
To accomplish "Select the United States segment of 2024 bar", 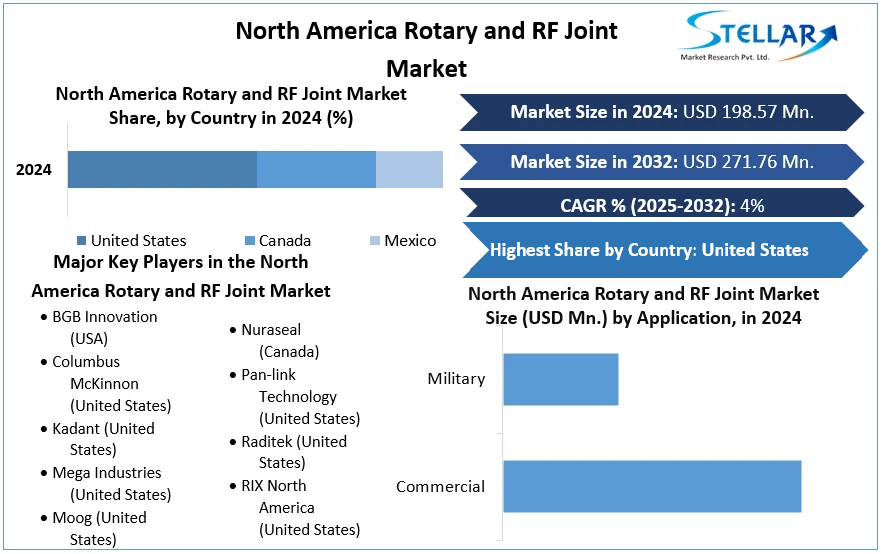I will tap(162, 170).
